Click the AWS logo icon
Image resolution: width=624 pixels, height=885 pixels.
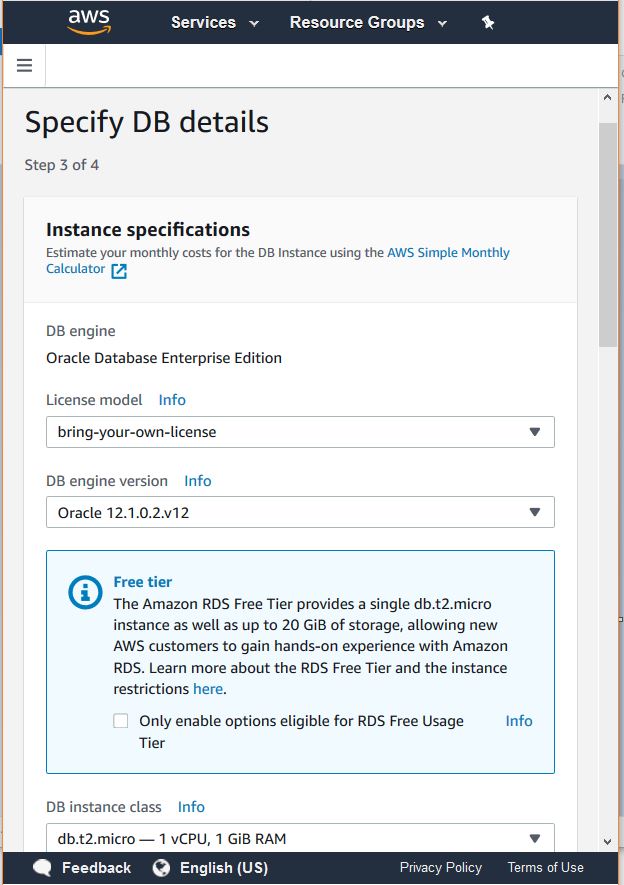(87, 22)
